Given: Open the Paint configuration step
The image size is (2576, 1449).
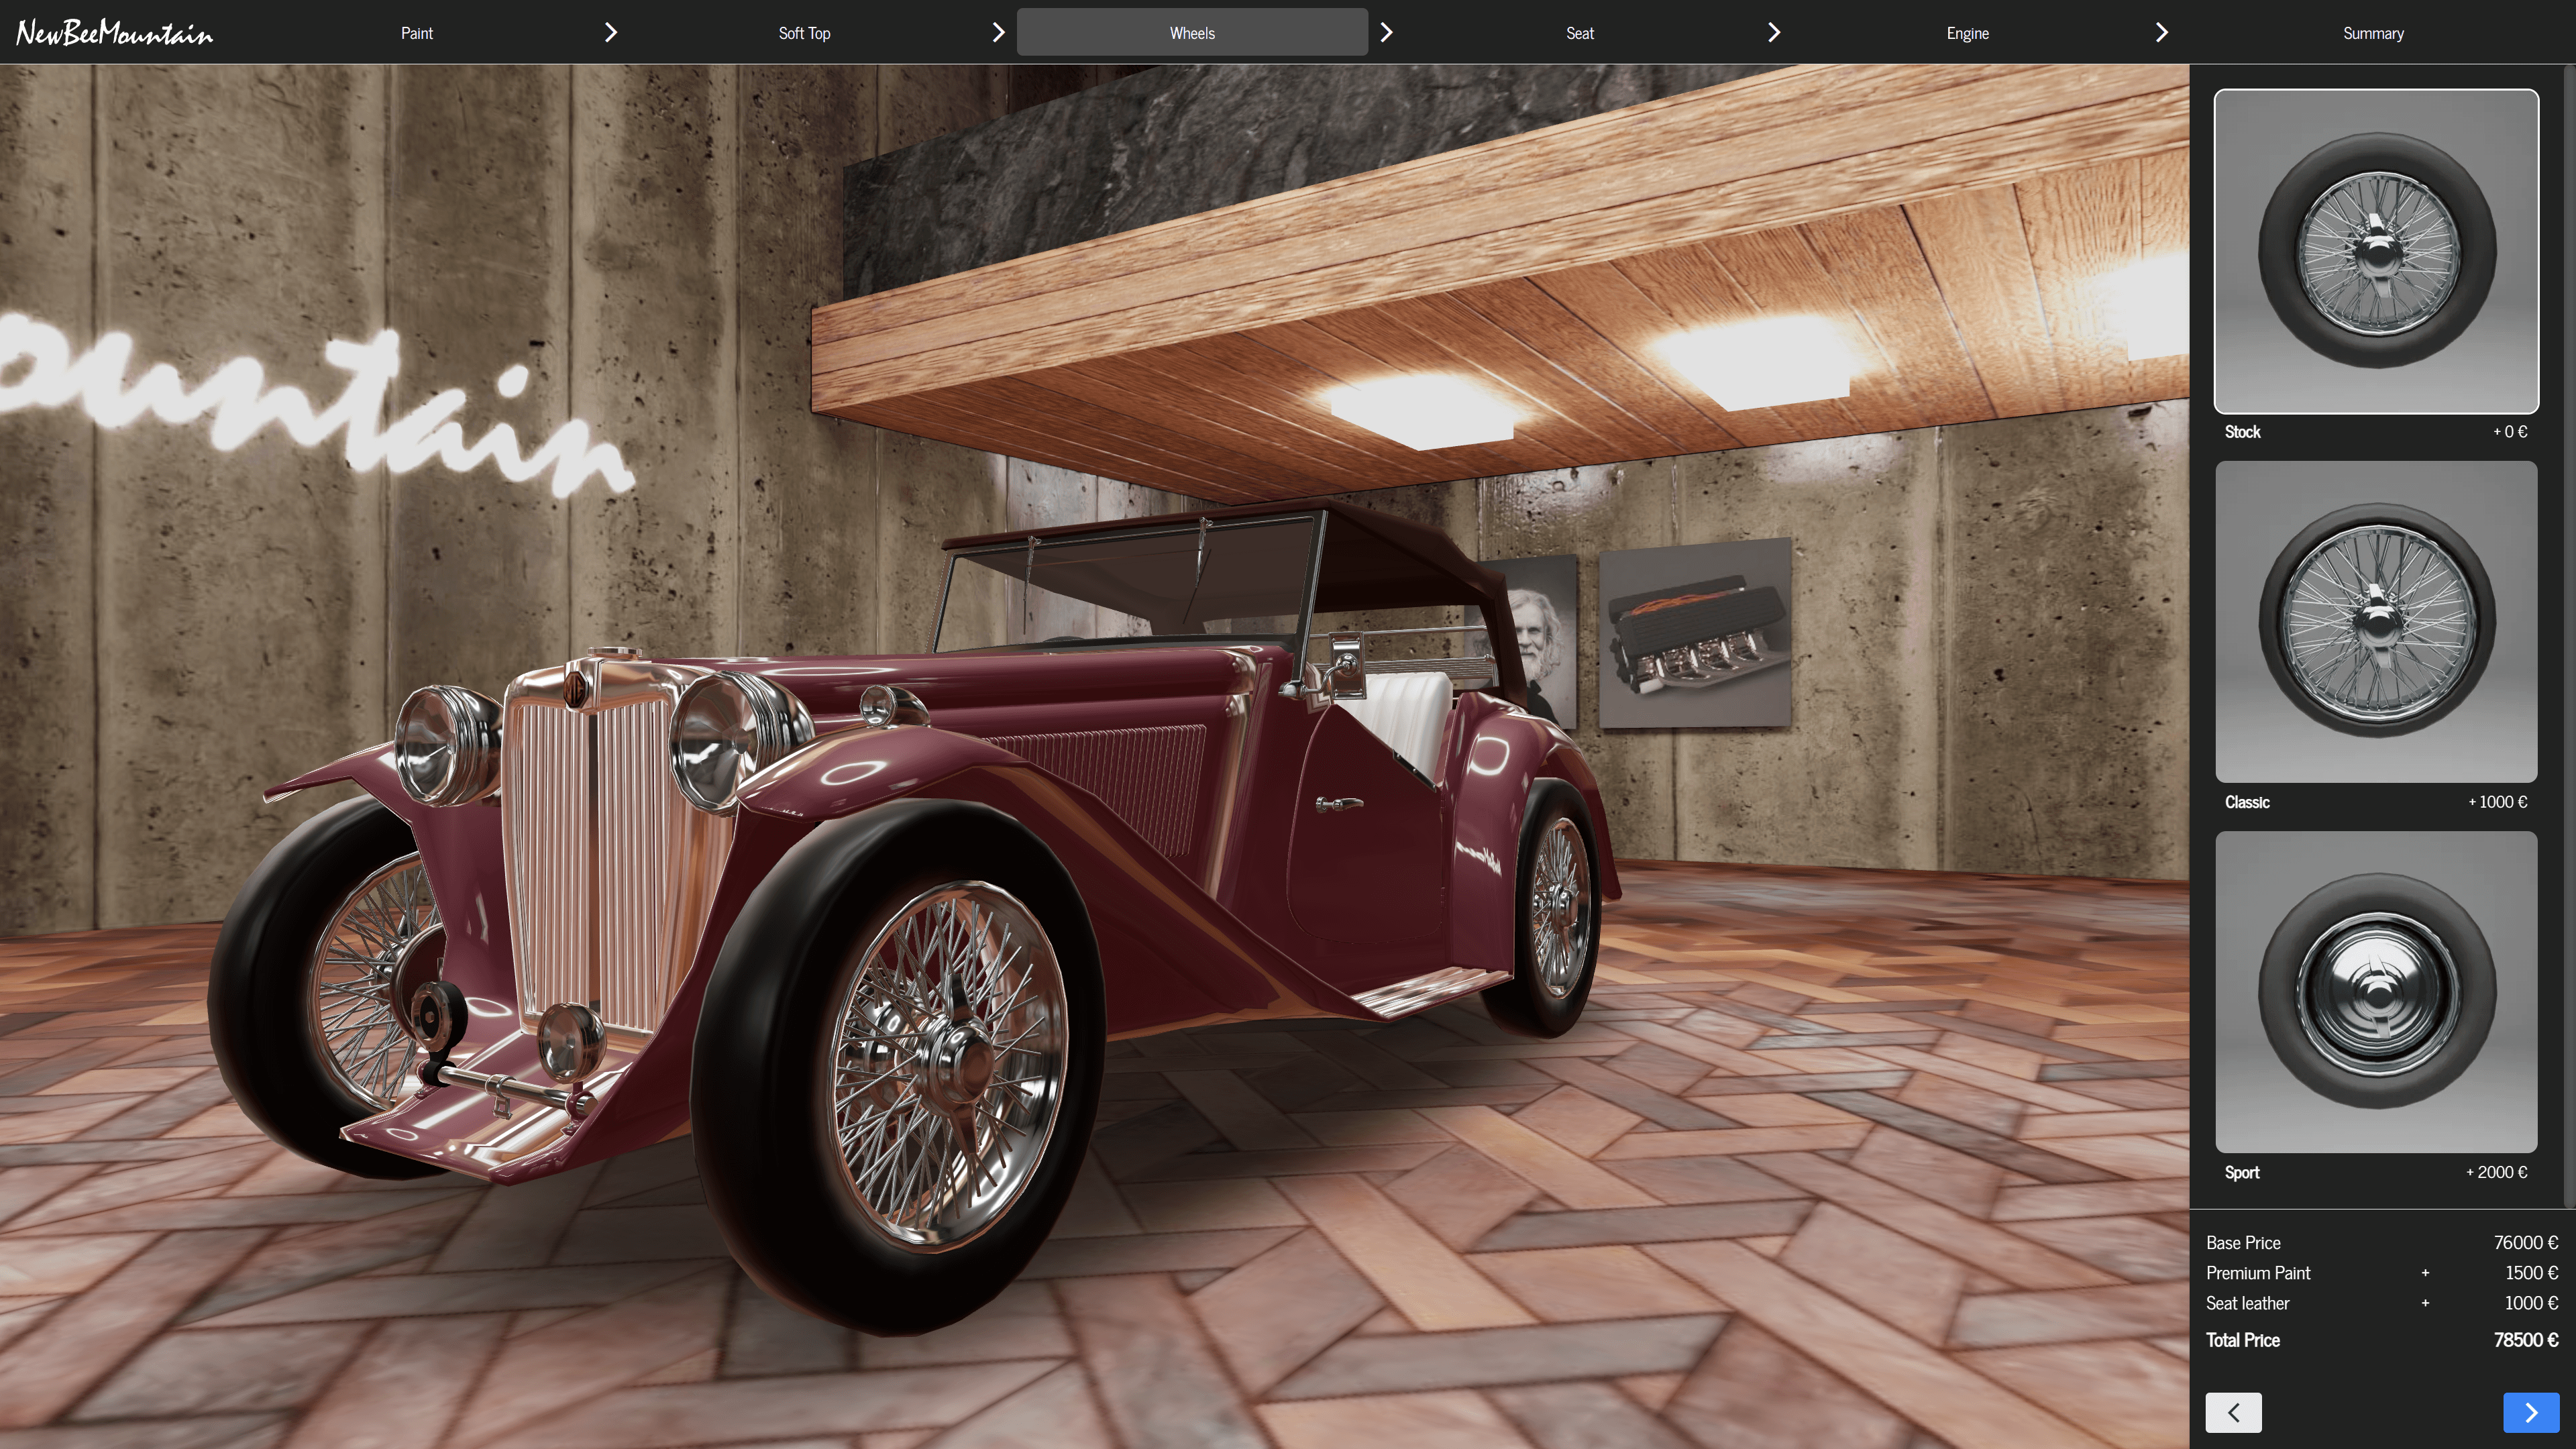Looking at the screenshot, I should [416, 31].
